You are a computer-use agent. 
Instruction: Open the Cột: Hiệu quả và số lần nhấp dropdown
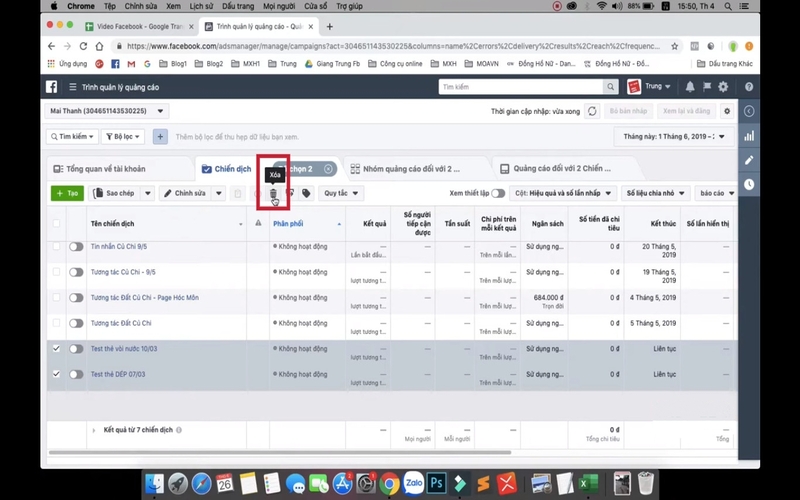coord(563,193)
